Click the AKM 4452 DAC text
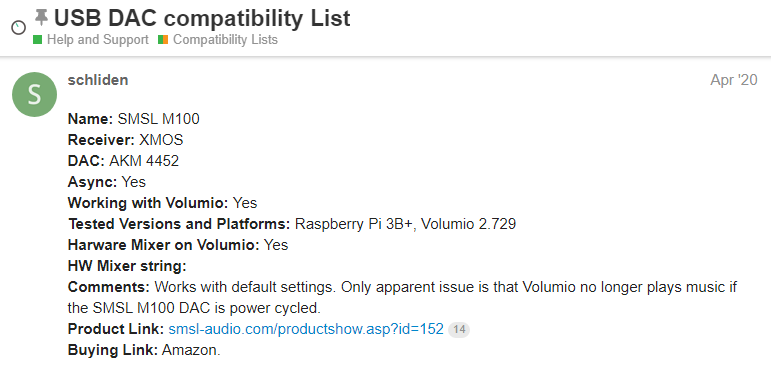 144,161
